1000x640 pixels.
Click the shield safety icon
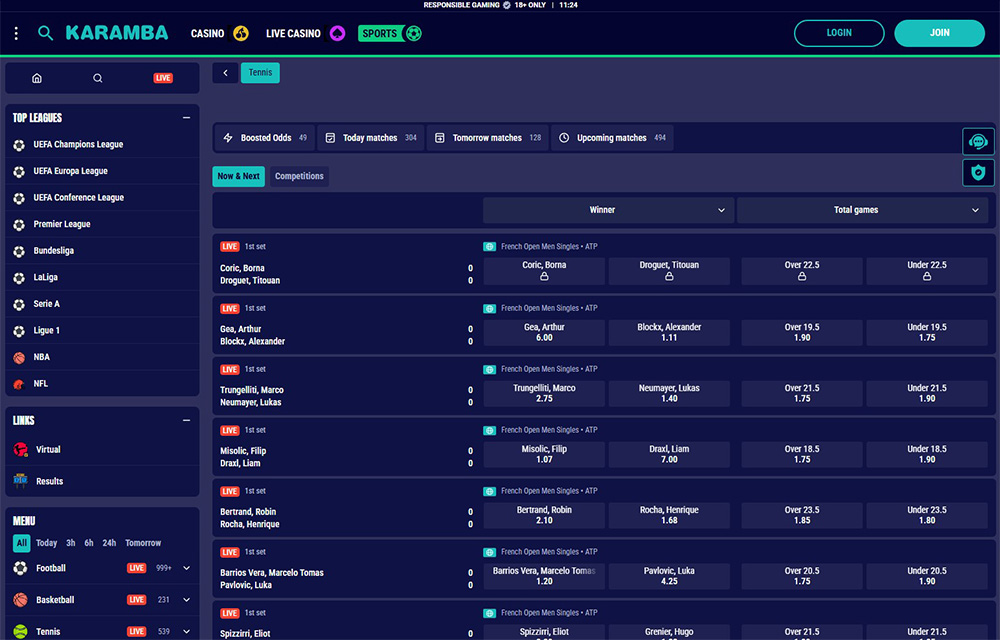978,172
